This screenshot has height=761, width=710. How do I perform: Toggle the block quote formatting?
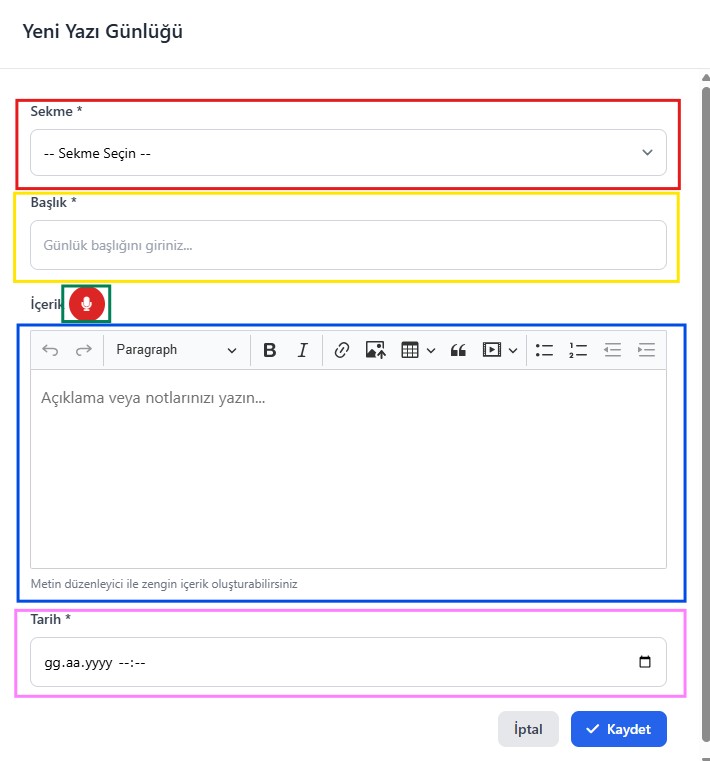point(458,350)
